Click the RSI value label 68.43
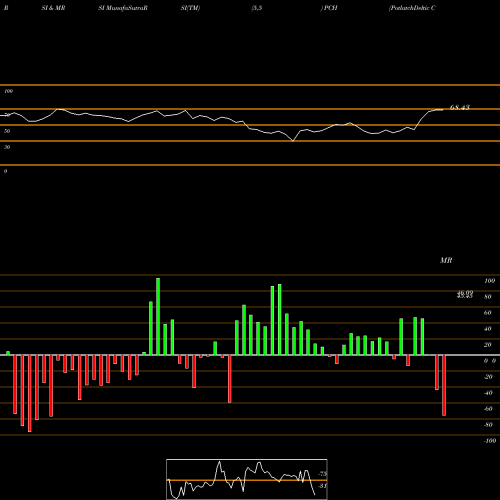This screenshot has width=500, height=500. pos(460,107)
